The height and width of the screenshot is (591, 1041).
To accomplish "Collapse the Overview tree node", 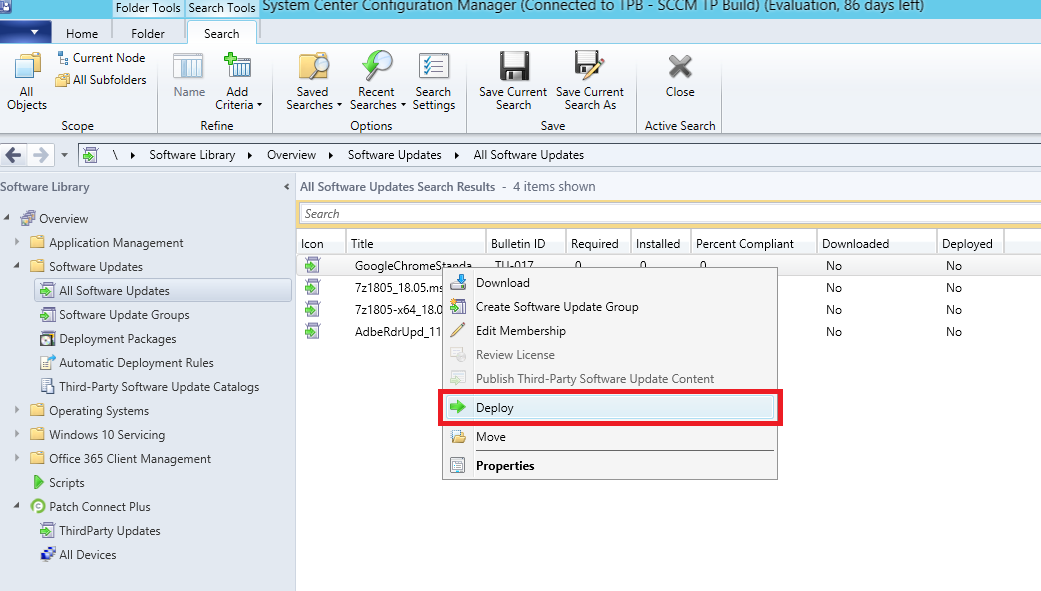I will coord(7,218).
